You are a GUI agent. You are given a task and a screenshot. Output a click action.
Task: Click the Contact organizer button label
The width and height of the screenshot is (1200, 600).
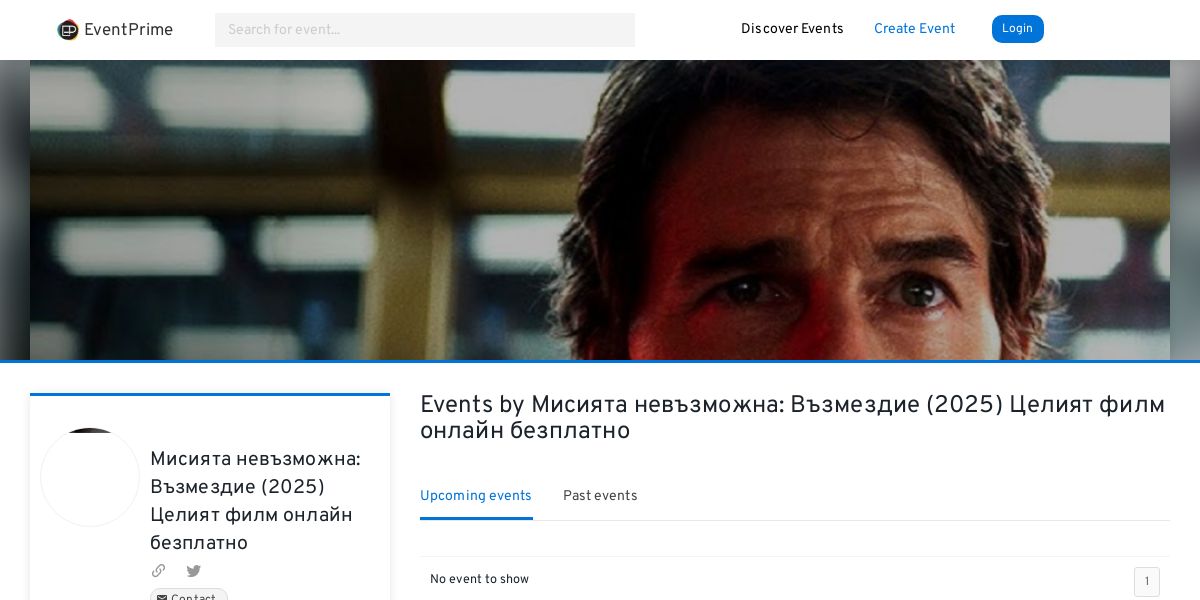193,598
